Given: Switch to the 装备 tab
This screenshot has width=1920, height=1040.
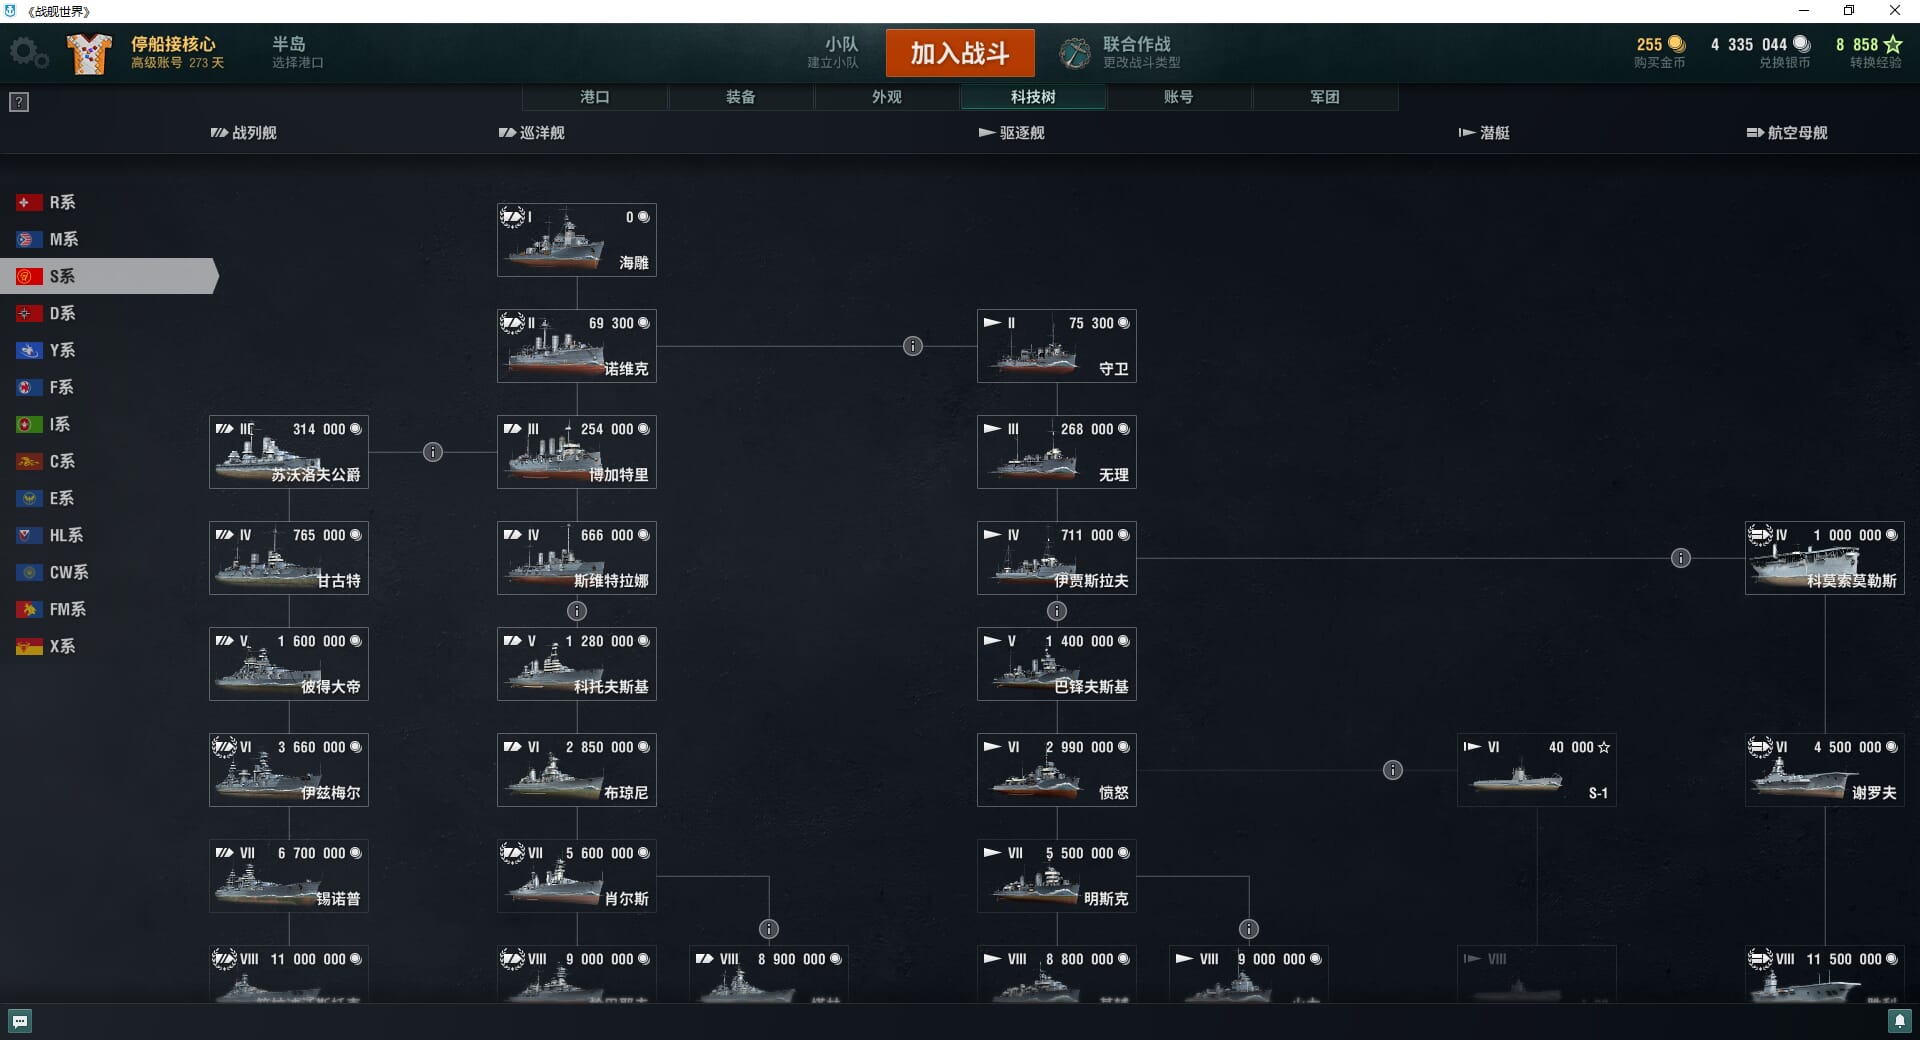Looking at the screenshot, I should click(741, 97).
